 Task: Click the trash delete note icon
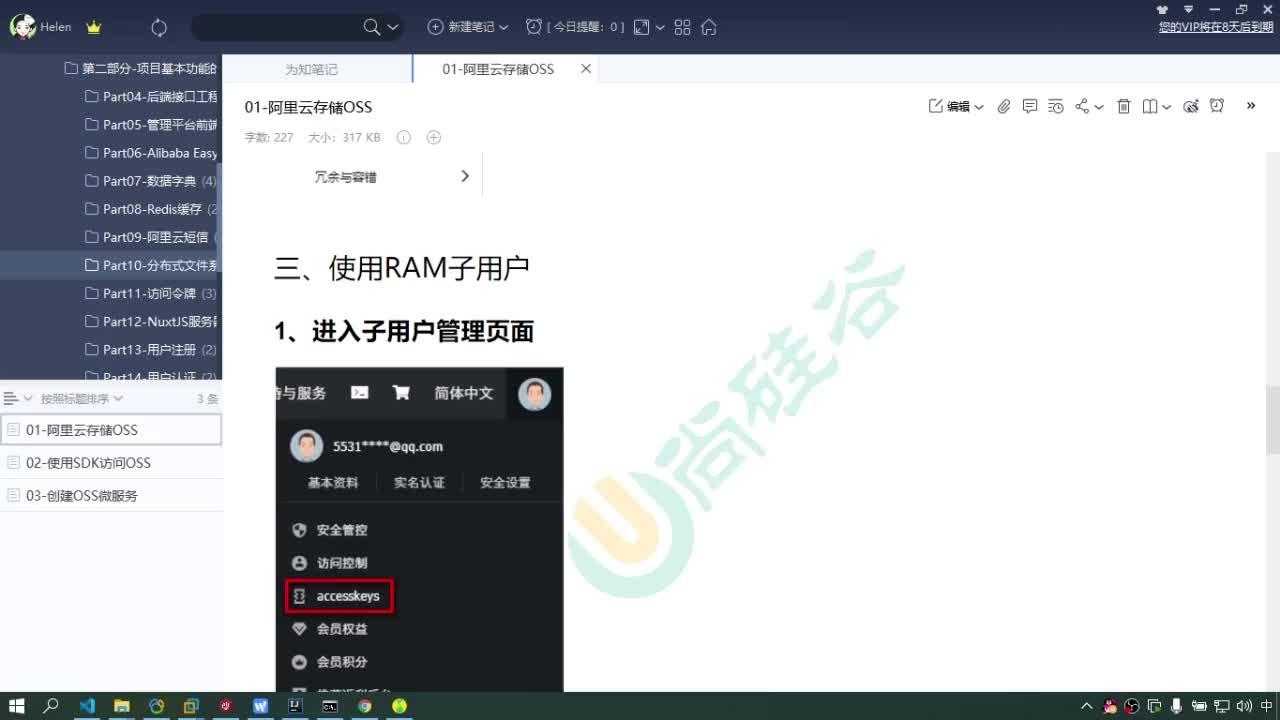coord(1124,106)
